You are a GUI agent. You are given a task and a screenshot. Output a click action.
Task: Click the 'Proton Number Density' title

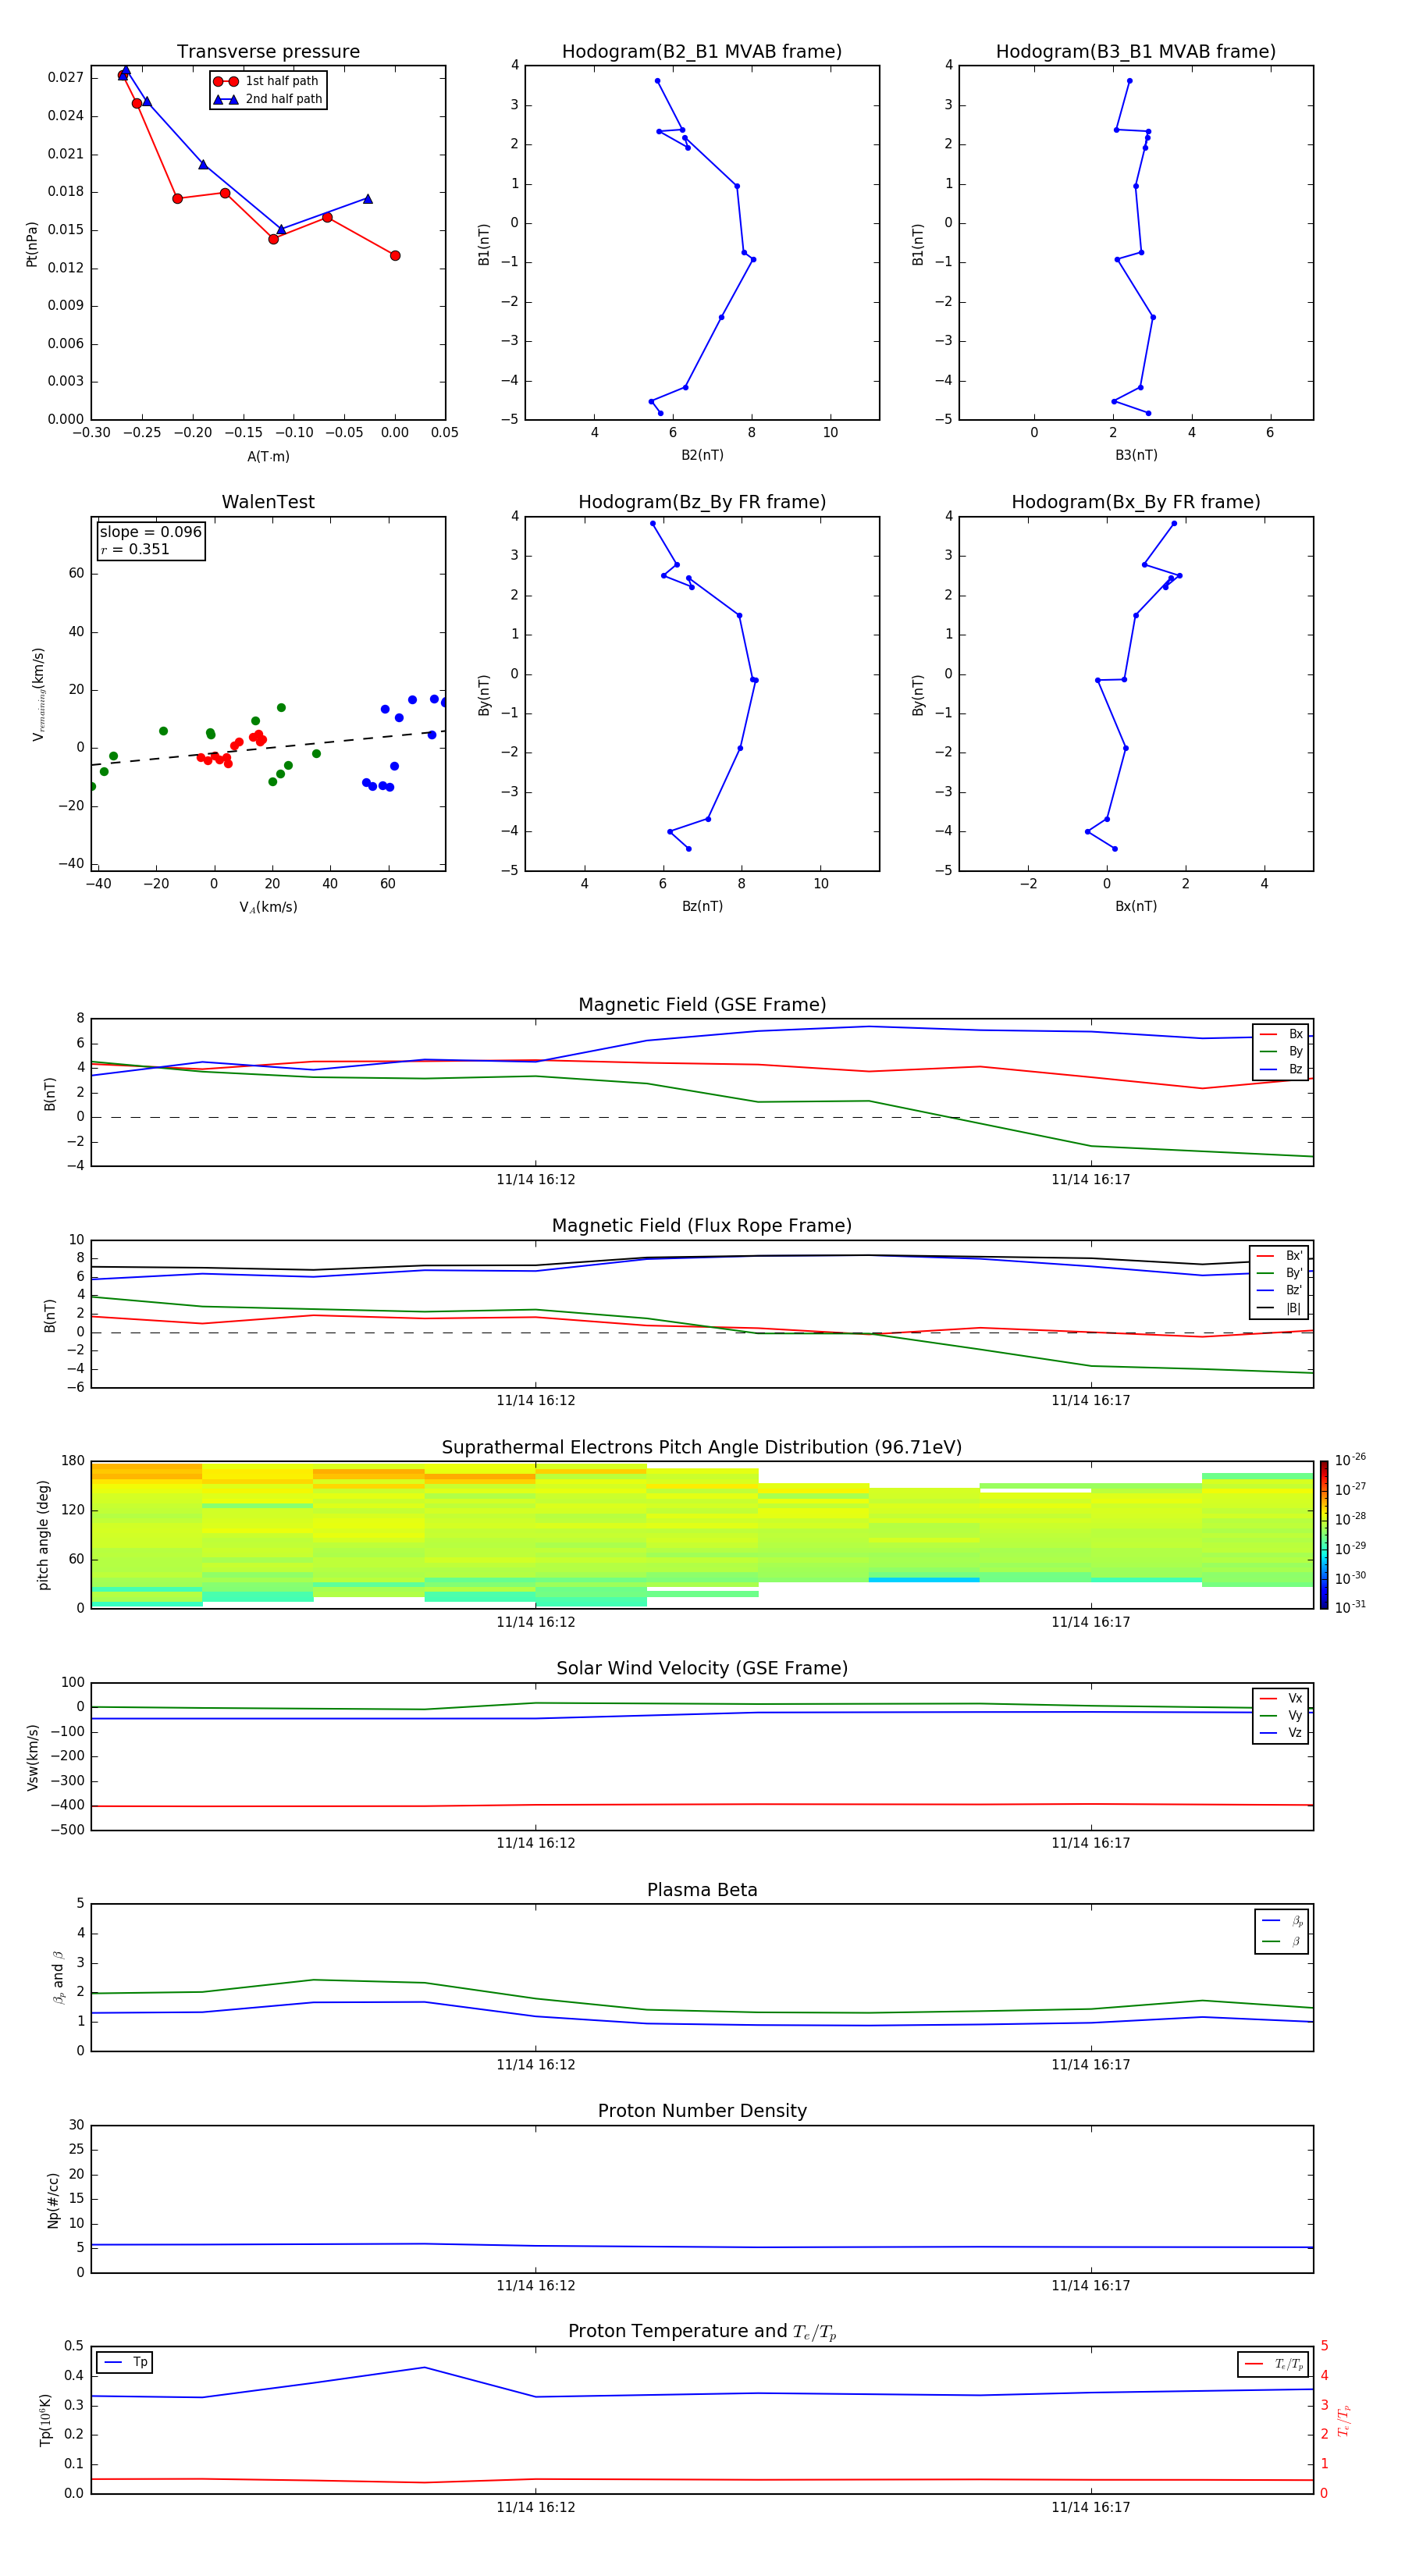(702, 2111)
